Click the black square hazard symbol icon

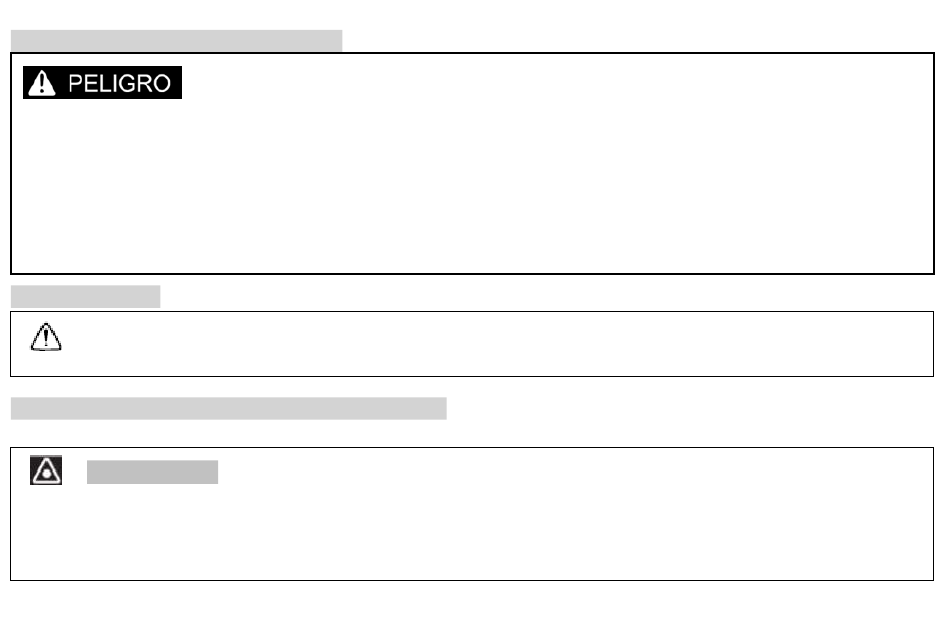pos(46,470)
